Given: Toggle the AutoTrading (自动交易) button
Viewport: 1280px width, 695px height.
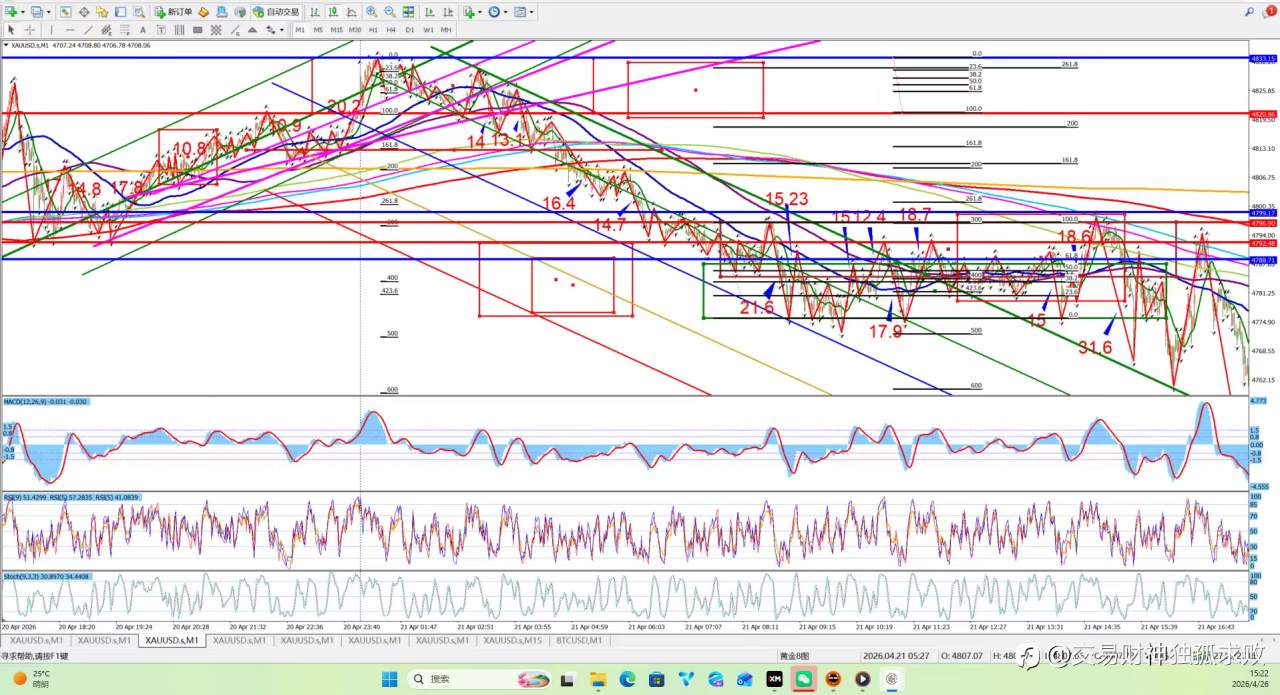Looking at the screenshot, I should tap(276, 12).
